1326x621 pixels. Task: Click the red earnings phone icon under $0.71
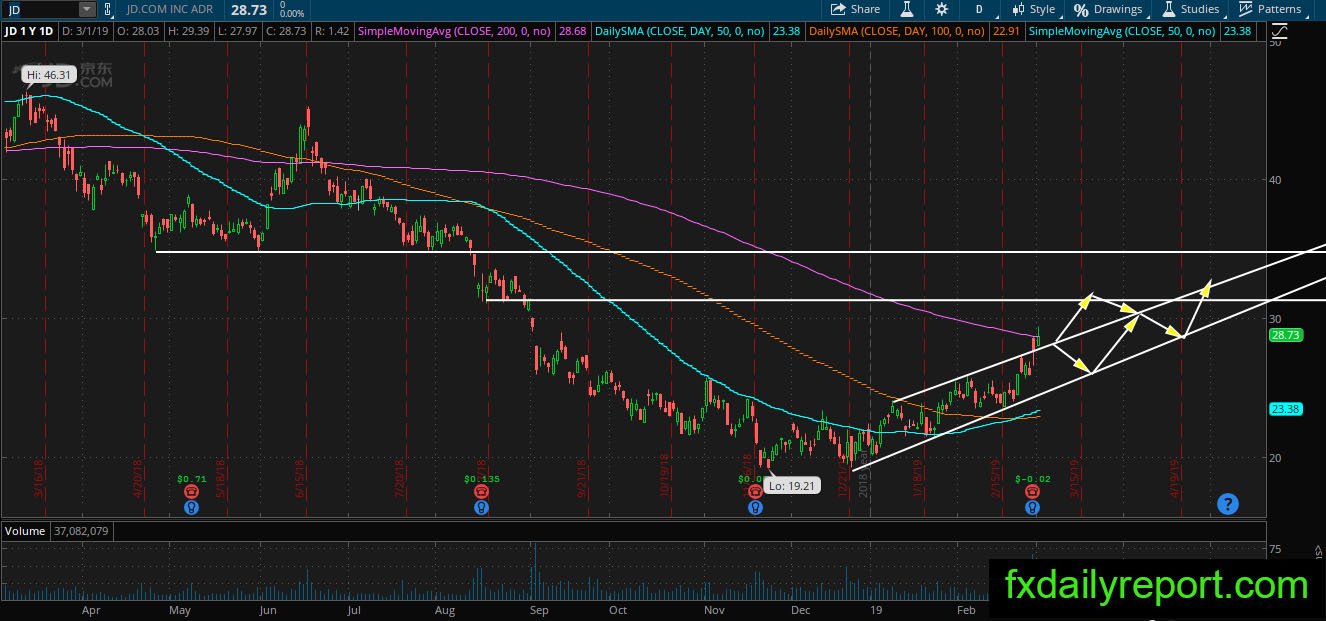pos(190,493)
